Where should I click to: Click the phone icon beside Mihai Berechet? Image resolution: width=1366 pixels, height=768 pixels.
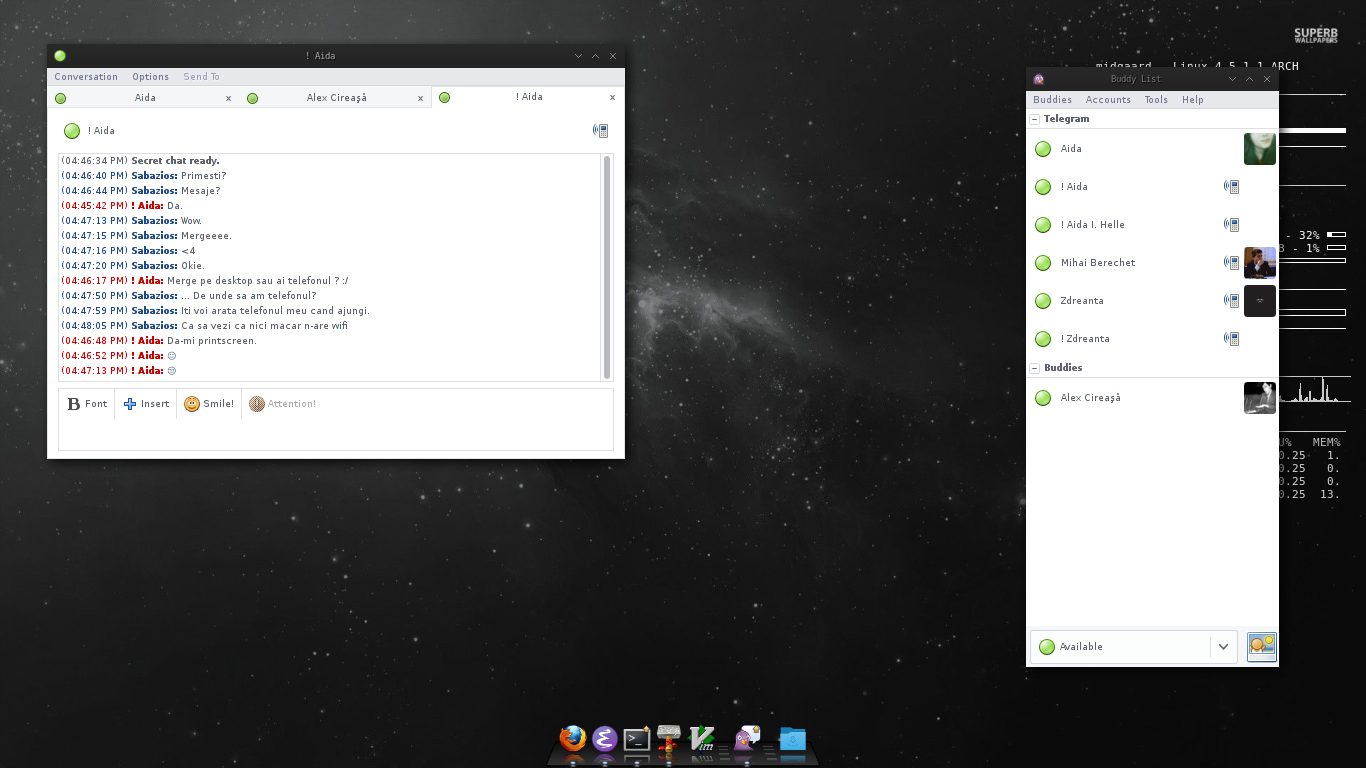coord(1232,263)
